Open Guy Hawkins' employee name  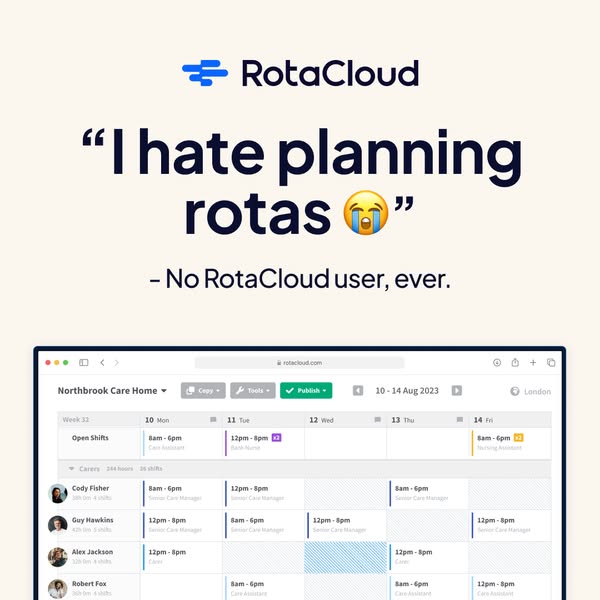pos(93,520)
